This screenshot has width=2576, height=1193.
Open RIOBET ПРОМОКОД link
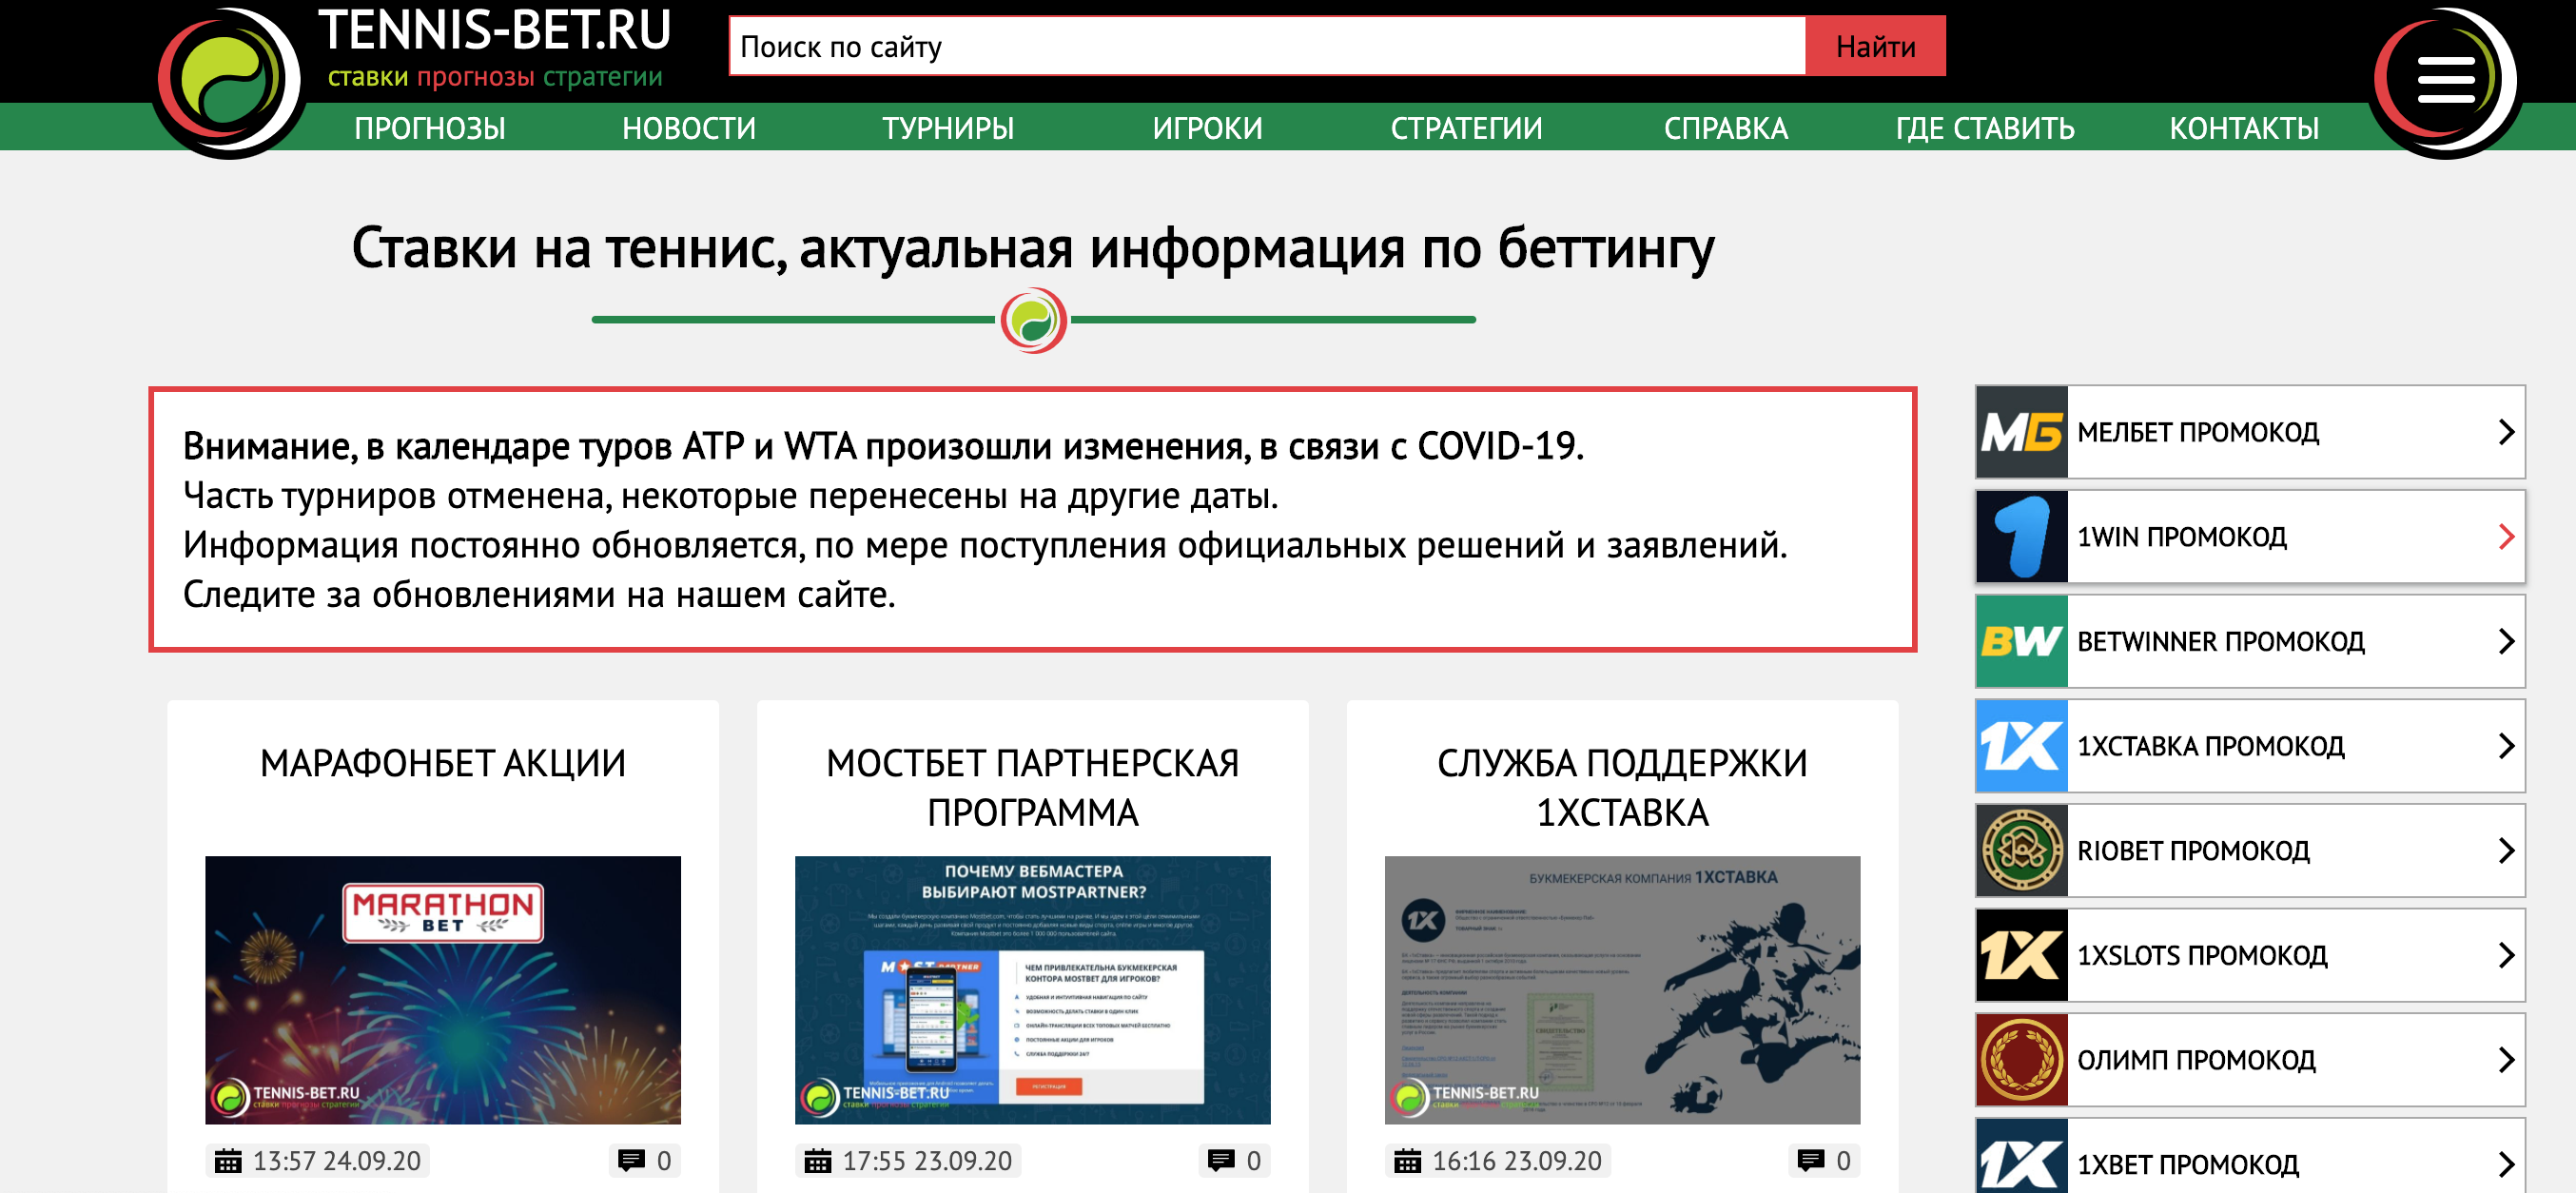pos(2193,851)
